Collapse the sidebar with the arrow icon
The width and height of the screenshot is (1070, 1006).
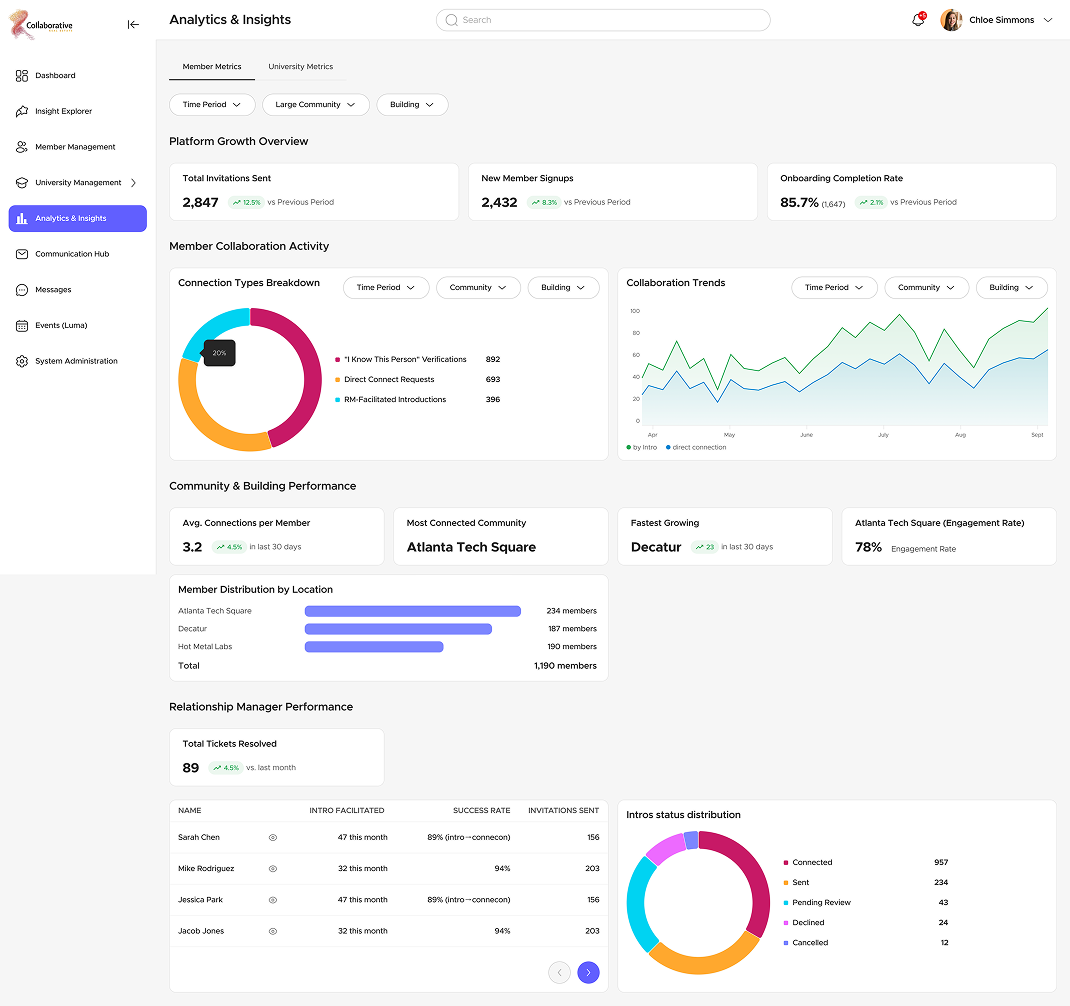coord(133,25)
